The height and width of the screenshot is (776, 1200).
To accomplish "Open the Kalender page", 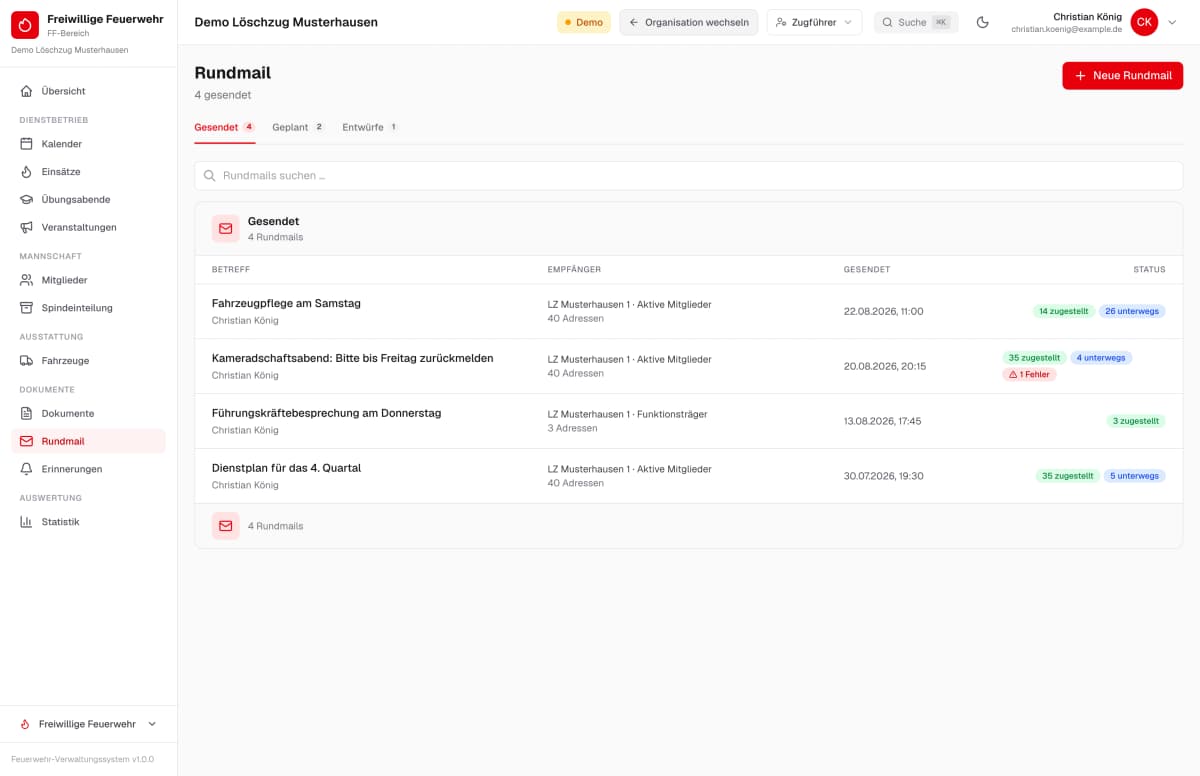I will [x=88, y=144].
